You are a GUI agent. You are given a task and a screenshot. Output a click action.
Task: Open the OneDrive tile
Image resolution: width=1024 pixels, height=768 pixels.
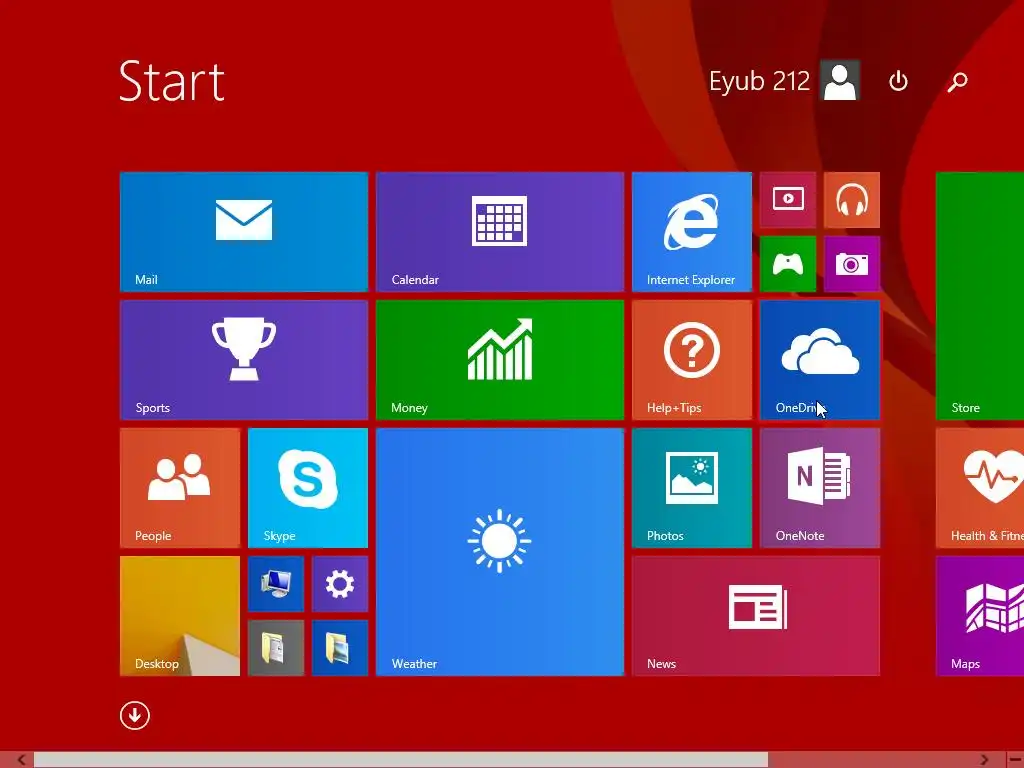click(820, 360)
